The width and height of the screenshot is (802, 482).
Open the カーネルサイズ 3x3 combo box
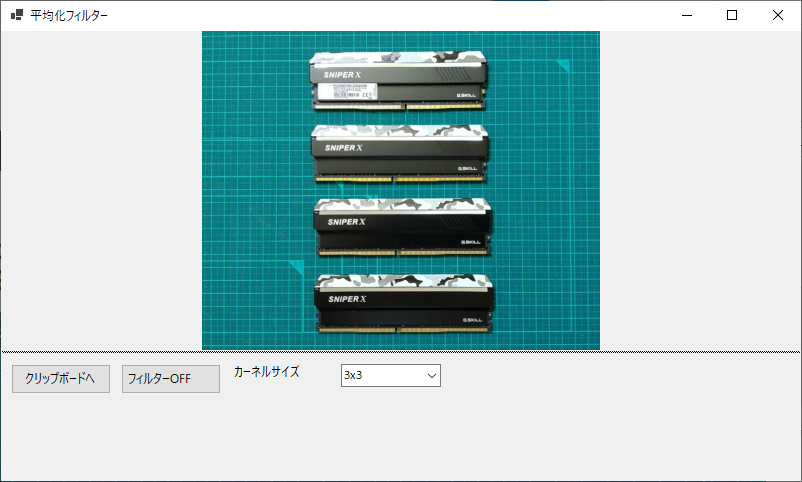[391, 376]
